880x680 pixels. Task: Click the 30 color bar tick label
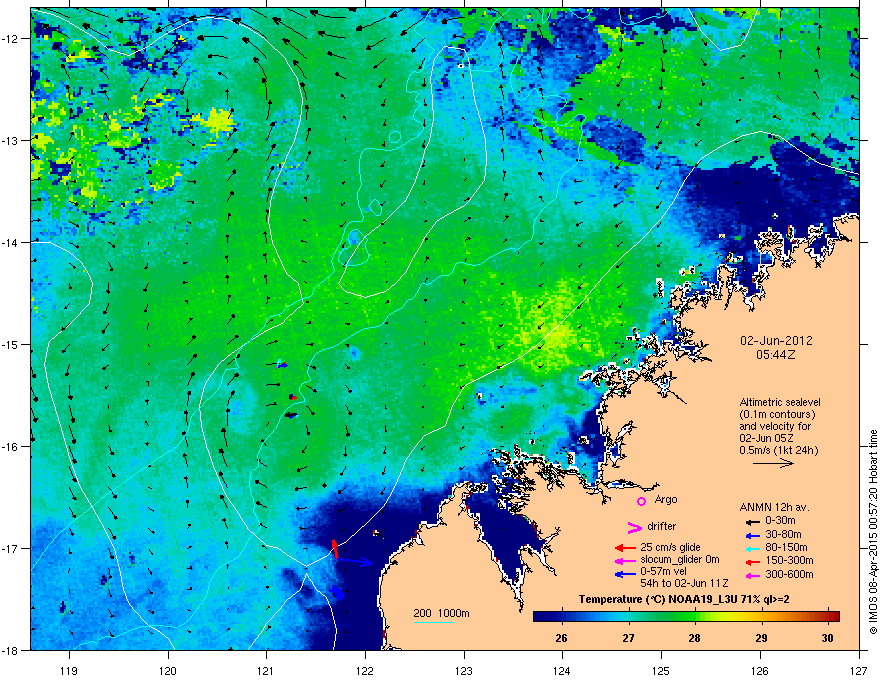[x=827, y=638]
